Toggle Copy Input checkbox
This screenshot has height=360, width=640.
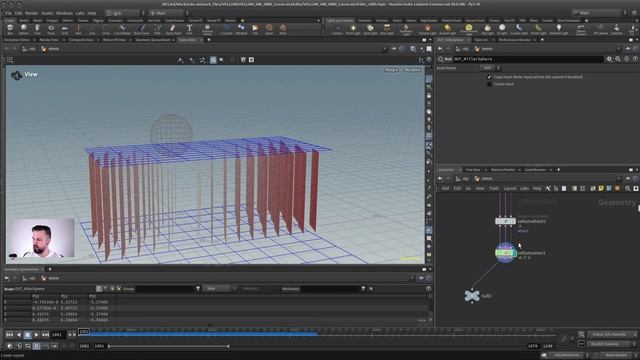point(489,77)
